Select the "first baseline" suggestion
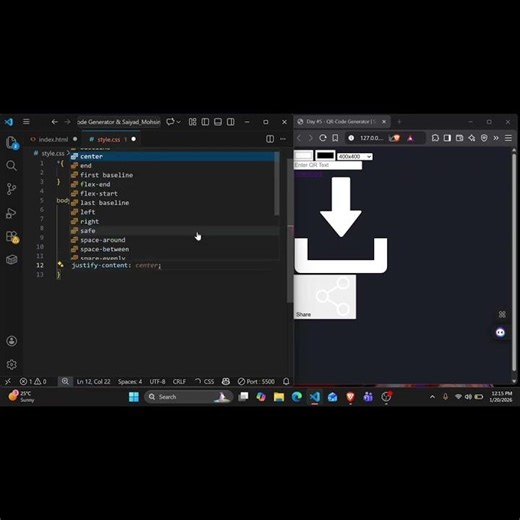This screenshot has height=520, width=520. pyautogui.click(x=173, y=175)
